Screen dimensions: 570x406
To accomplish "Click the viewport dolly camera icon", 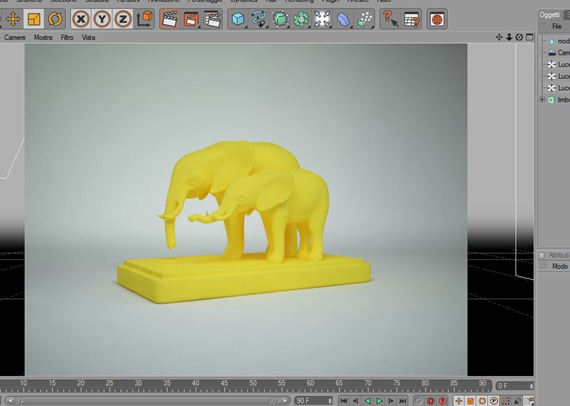I will (509, 37).
